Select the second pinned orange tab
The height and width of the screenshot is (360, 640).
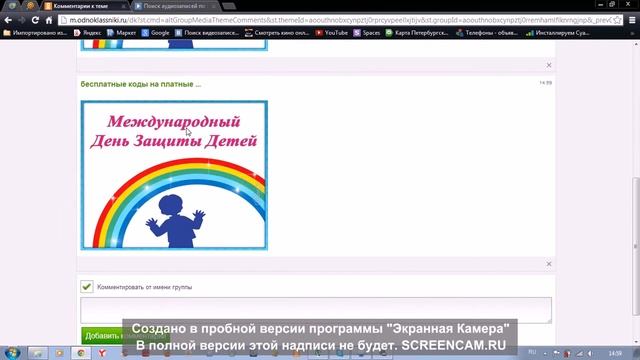coord(31,6)
